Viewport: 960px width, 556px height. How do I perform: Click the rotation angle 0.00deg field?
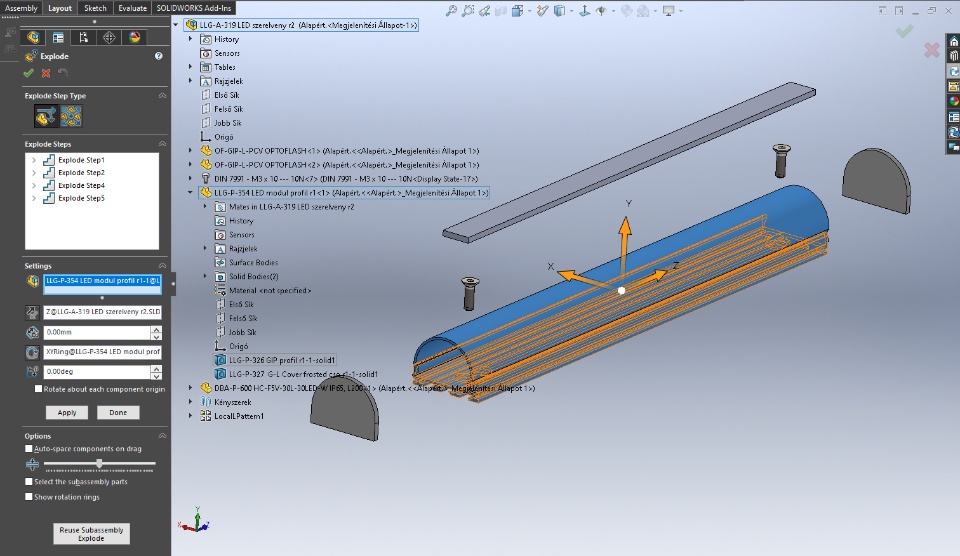pyautogui.click(x=97, y=372)
